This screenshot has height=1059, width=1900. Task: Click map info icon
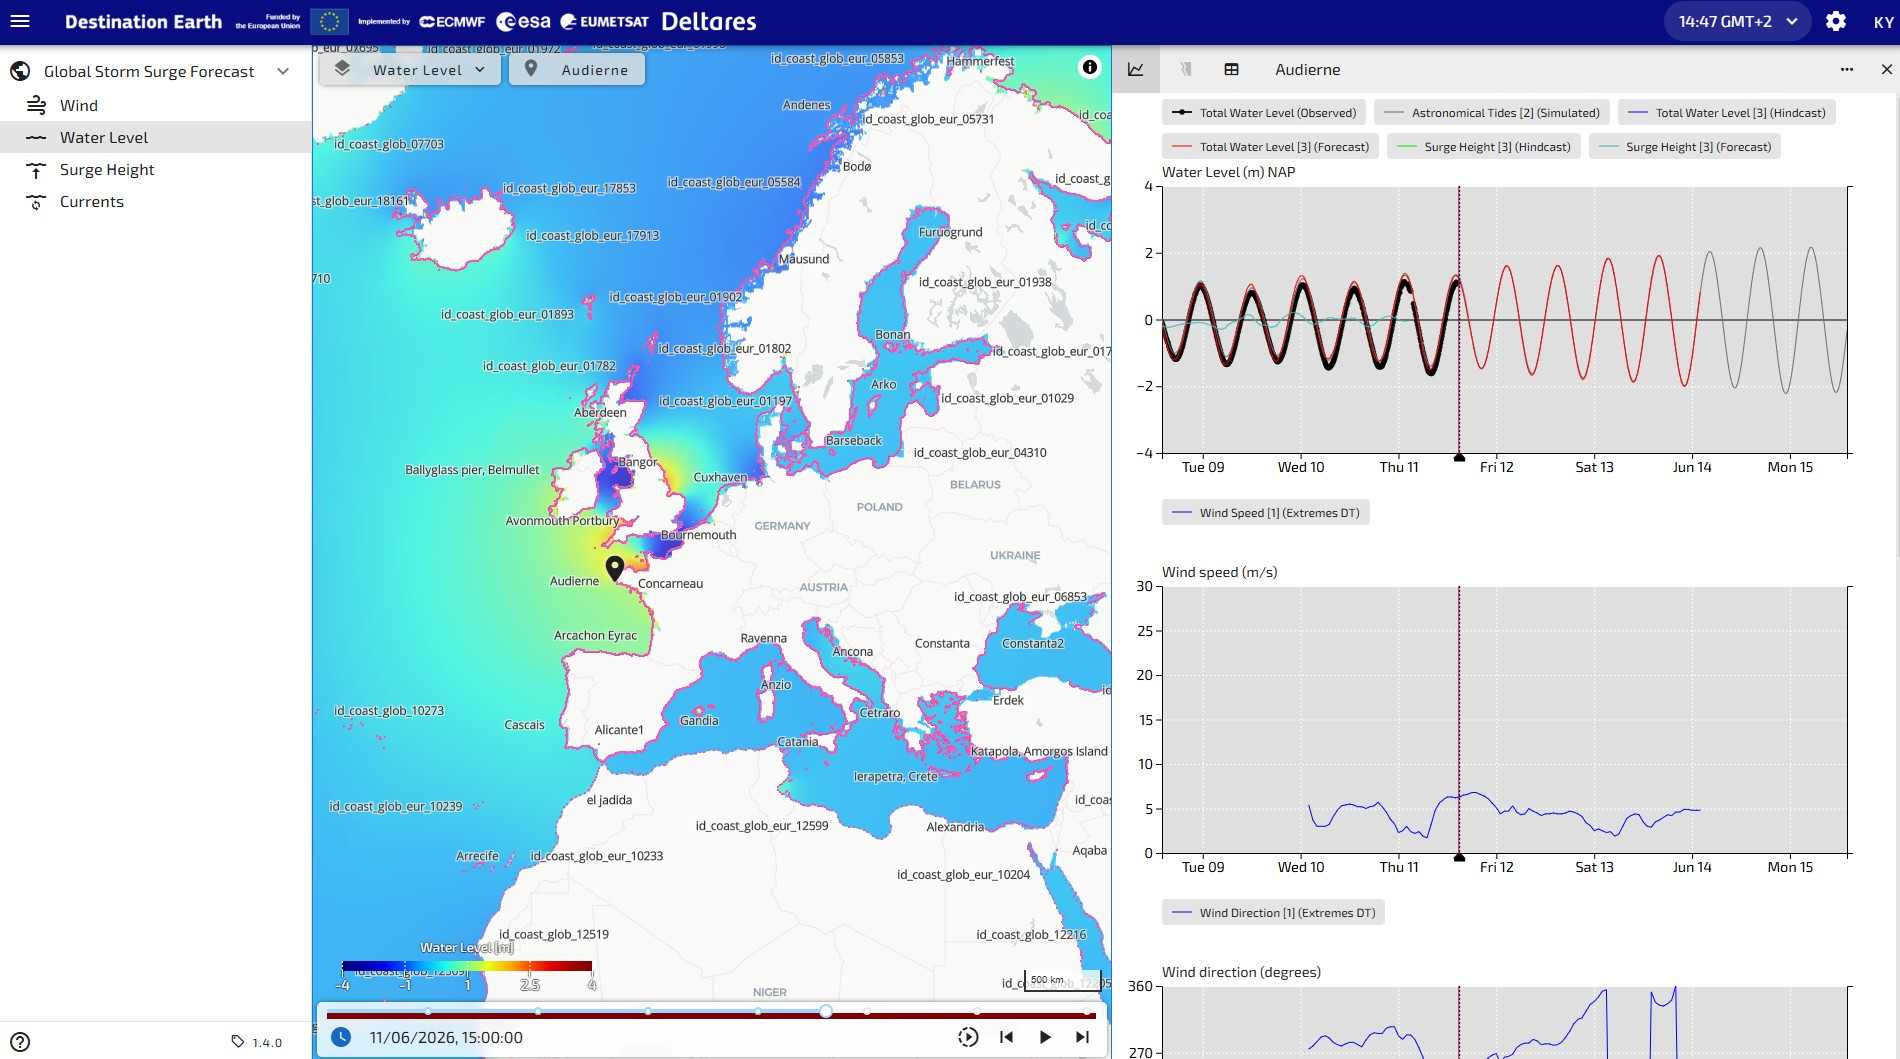pyautogui.click(x=1090, y=67)
